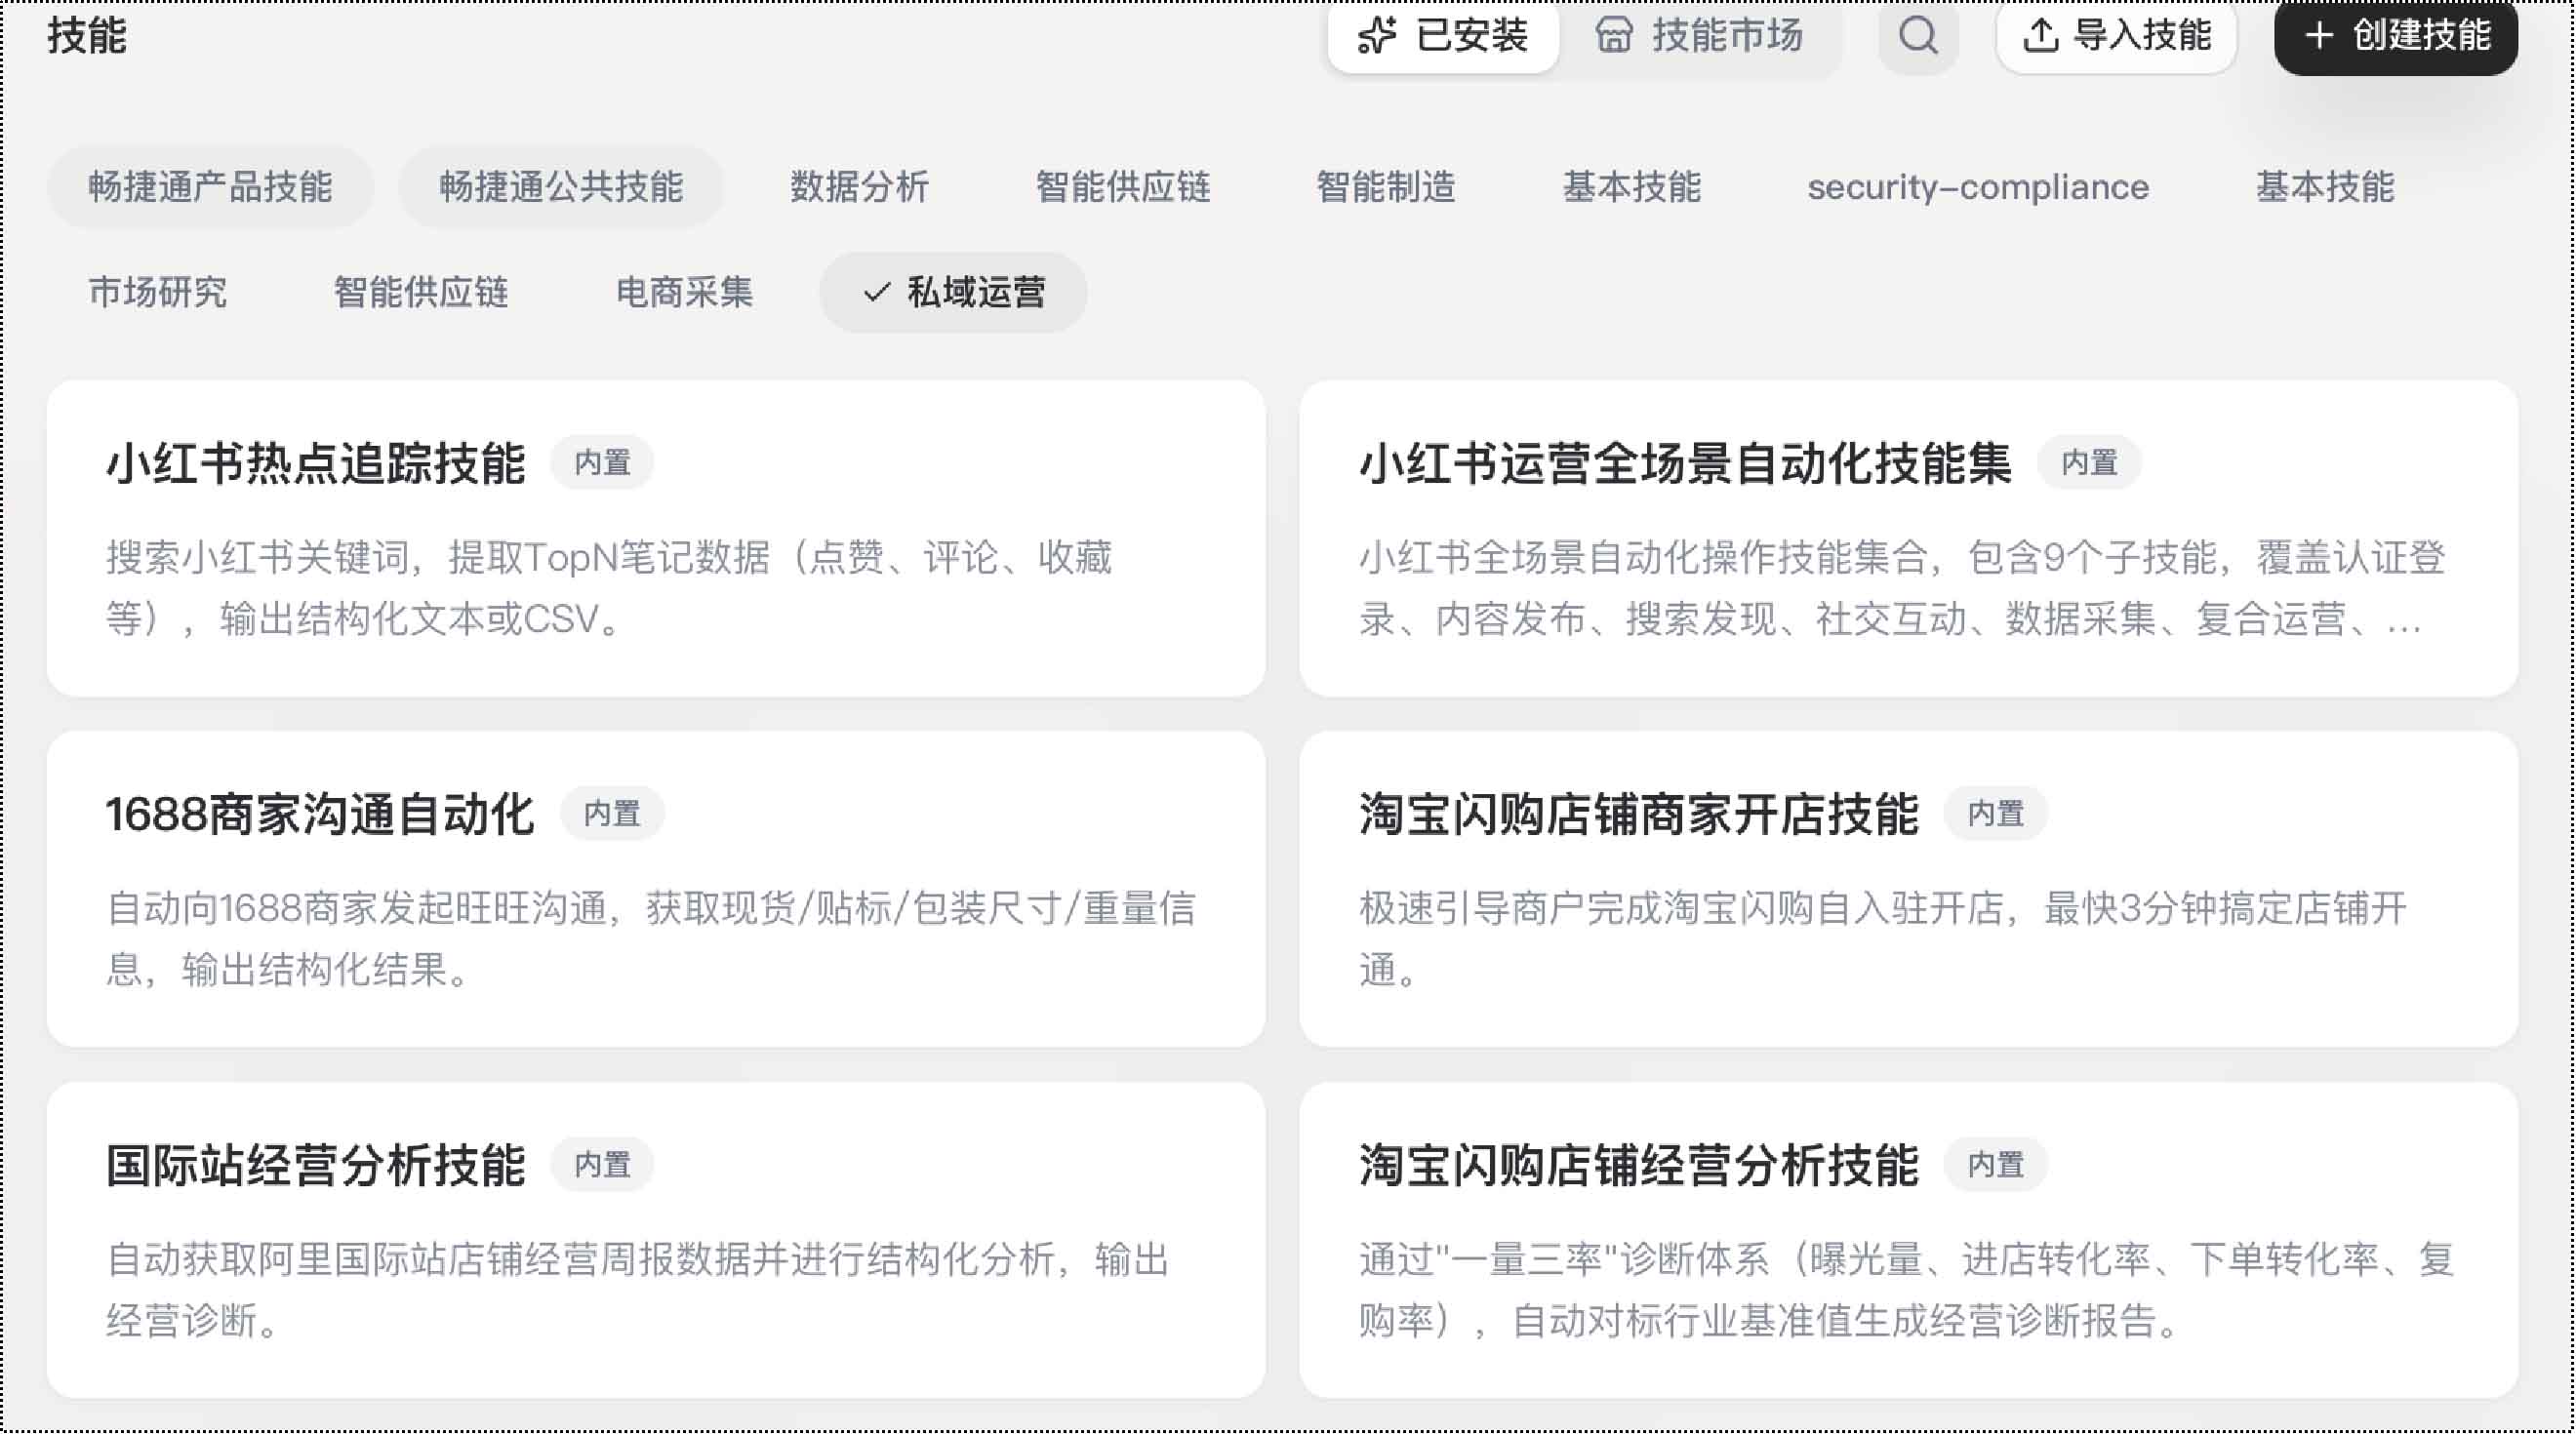Click the 导入技能 button
The width and height of the screenshot is (2576, 1434).
(2116, 36)
